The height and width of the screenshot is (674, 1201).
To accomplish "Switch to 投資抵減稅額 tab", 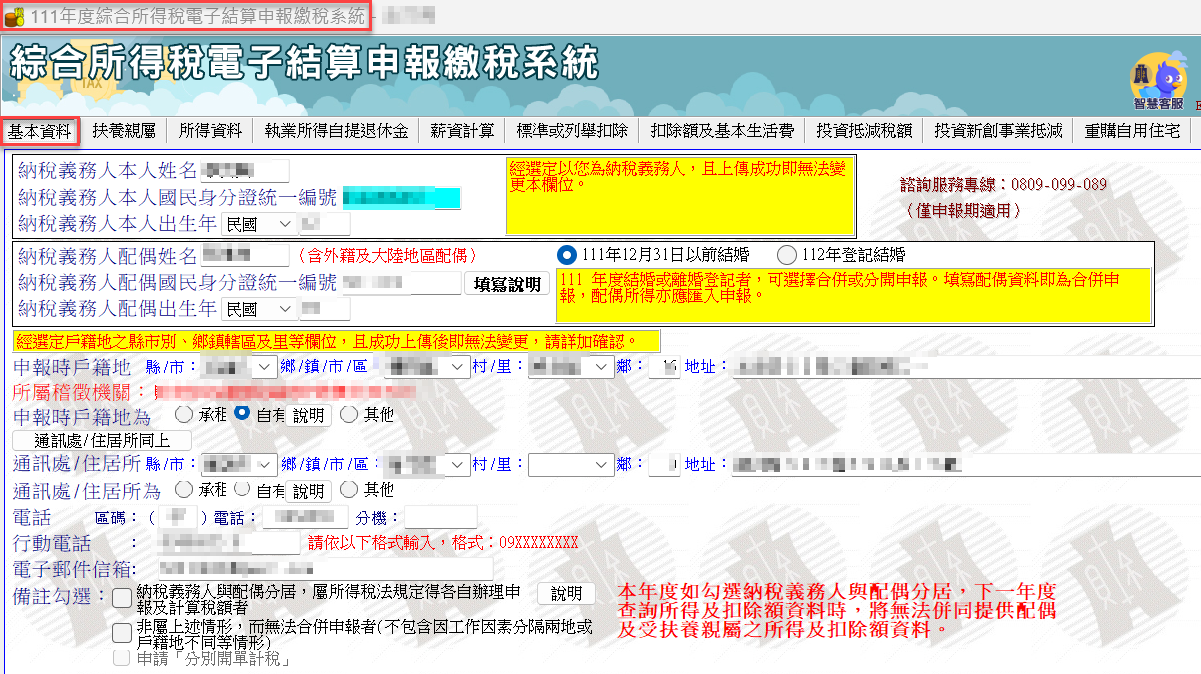I will (864, 131).
